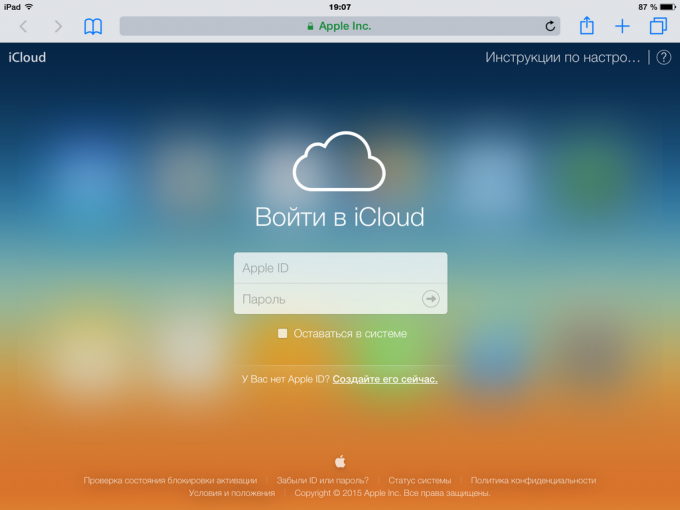The width and height of the screenshot is (680, 510).
Task: Open 'Инструкции по настро…' link
Action: 562,57
